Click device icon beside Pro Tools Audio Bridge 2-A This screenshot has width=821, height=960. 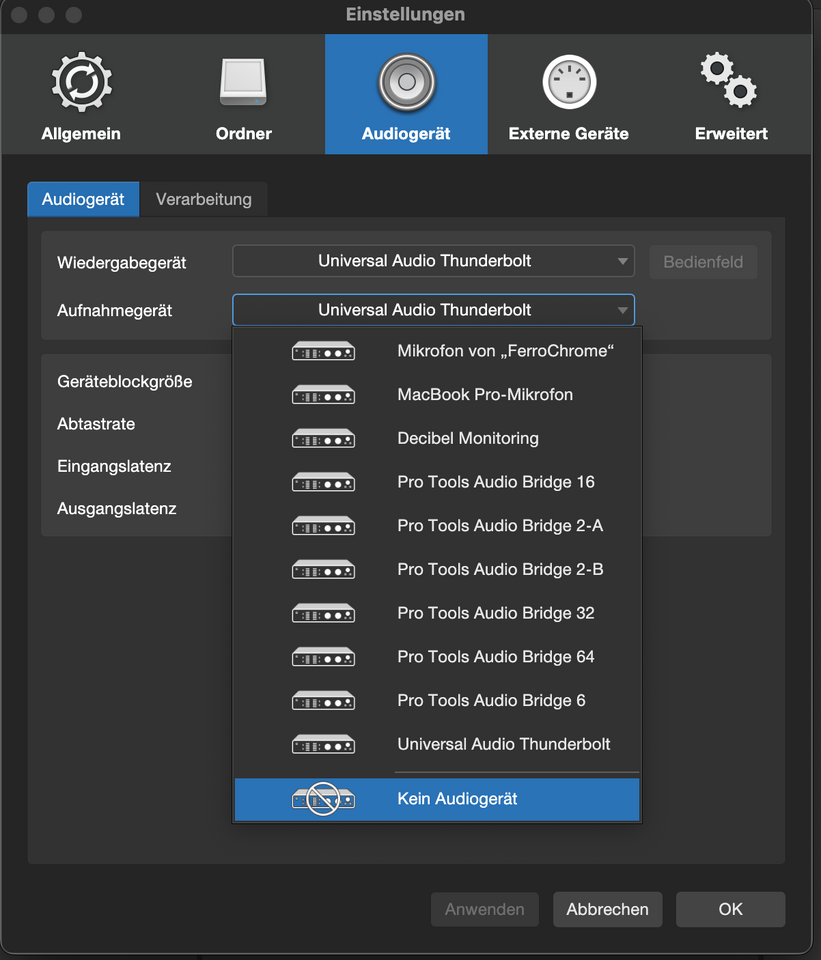[x=323, y=526]
